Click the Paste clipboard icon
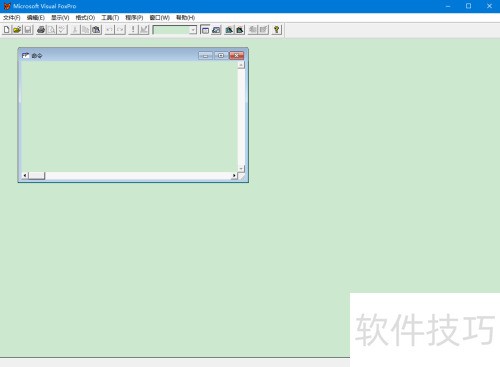Screen dimensions: 500x367 [96, 30]
